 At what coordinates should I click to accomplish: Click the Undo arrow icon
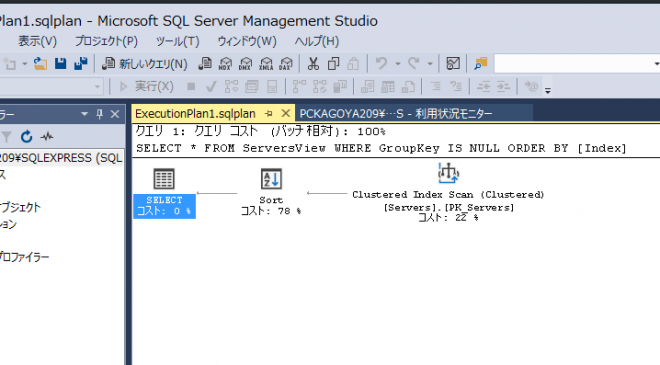[381, 64]
